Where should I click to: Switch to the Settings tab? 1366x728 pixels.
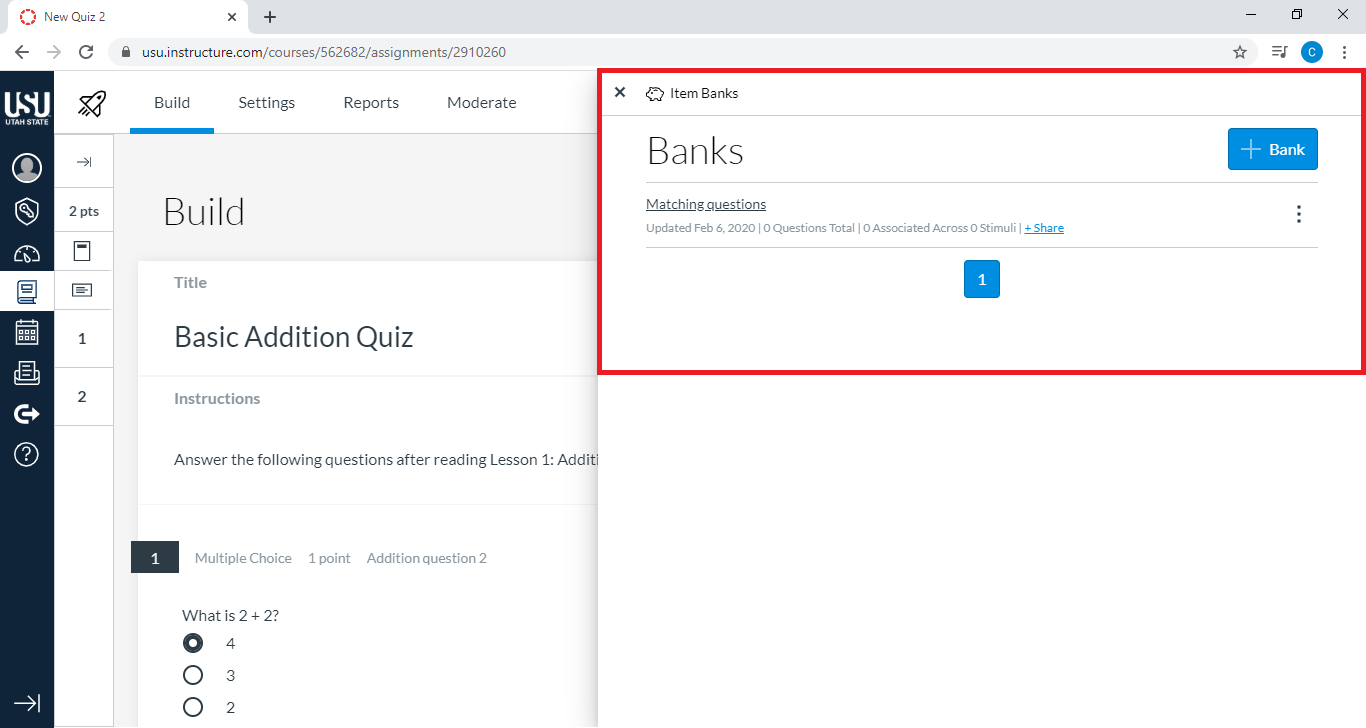266,102
